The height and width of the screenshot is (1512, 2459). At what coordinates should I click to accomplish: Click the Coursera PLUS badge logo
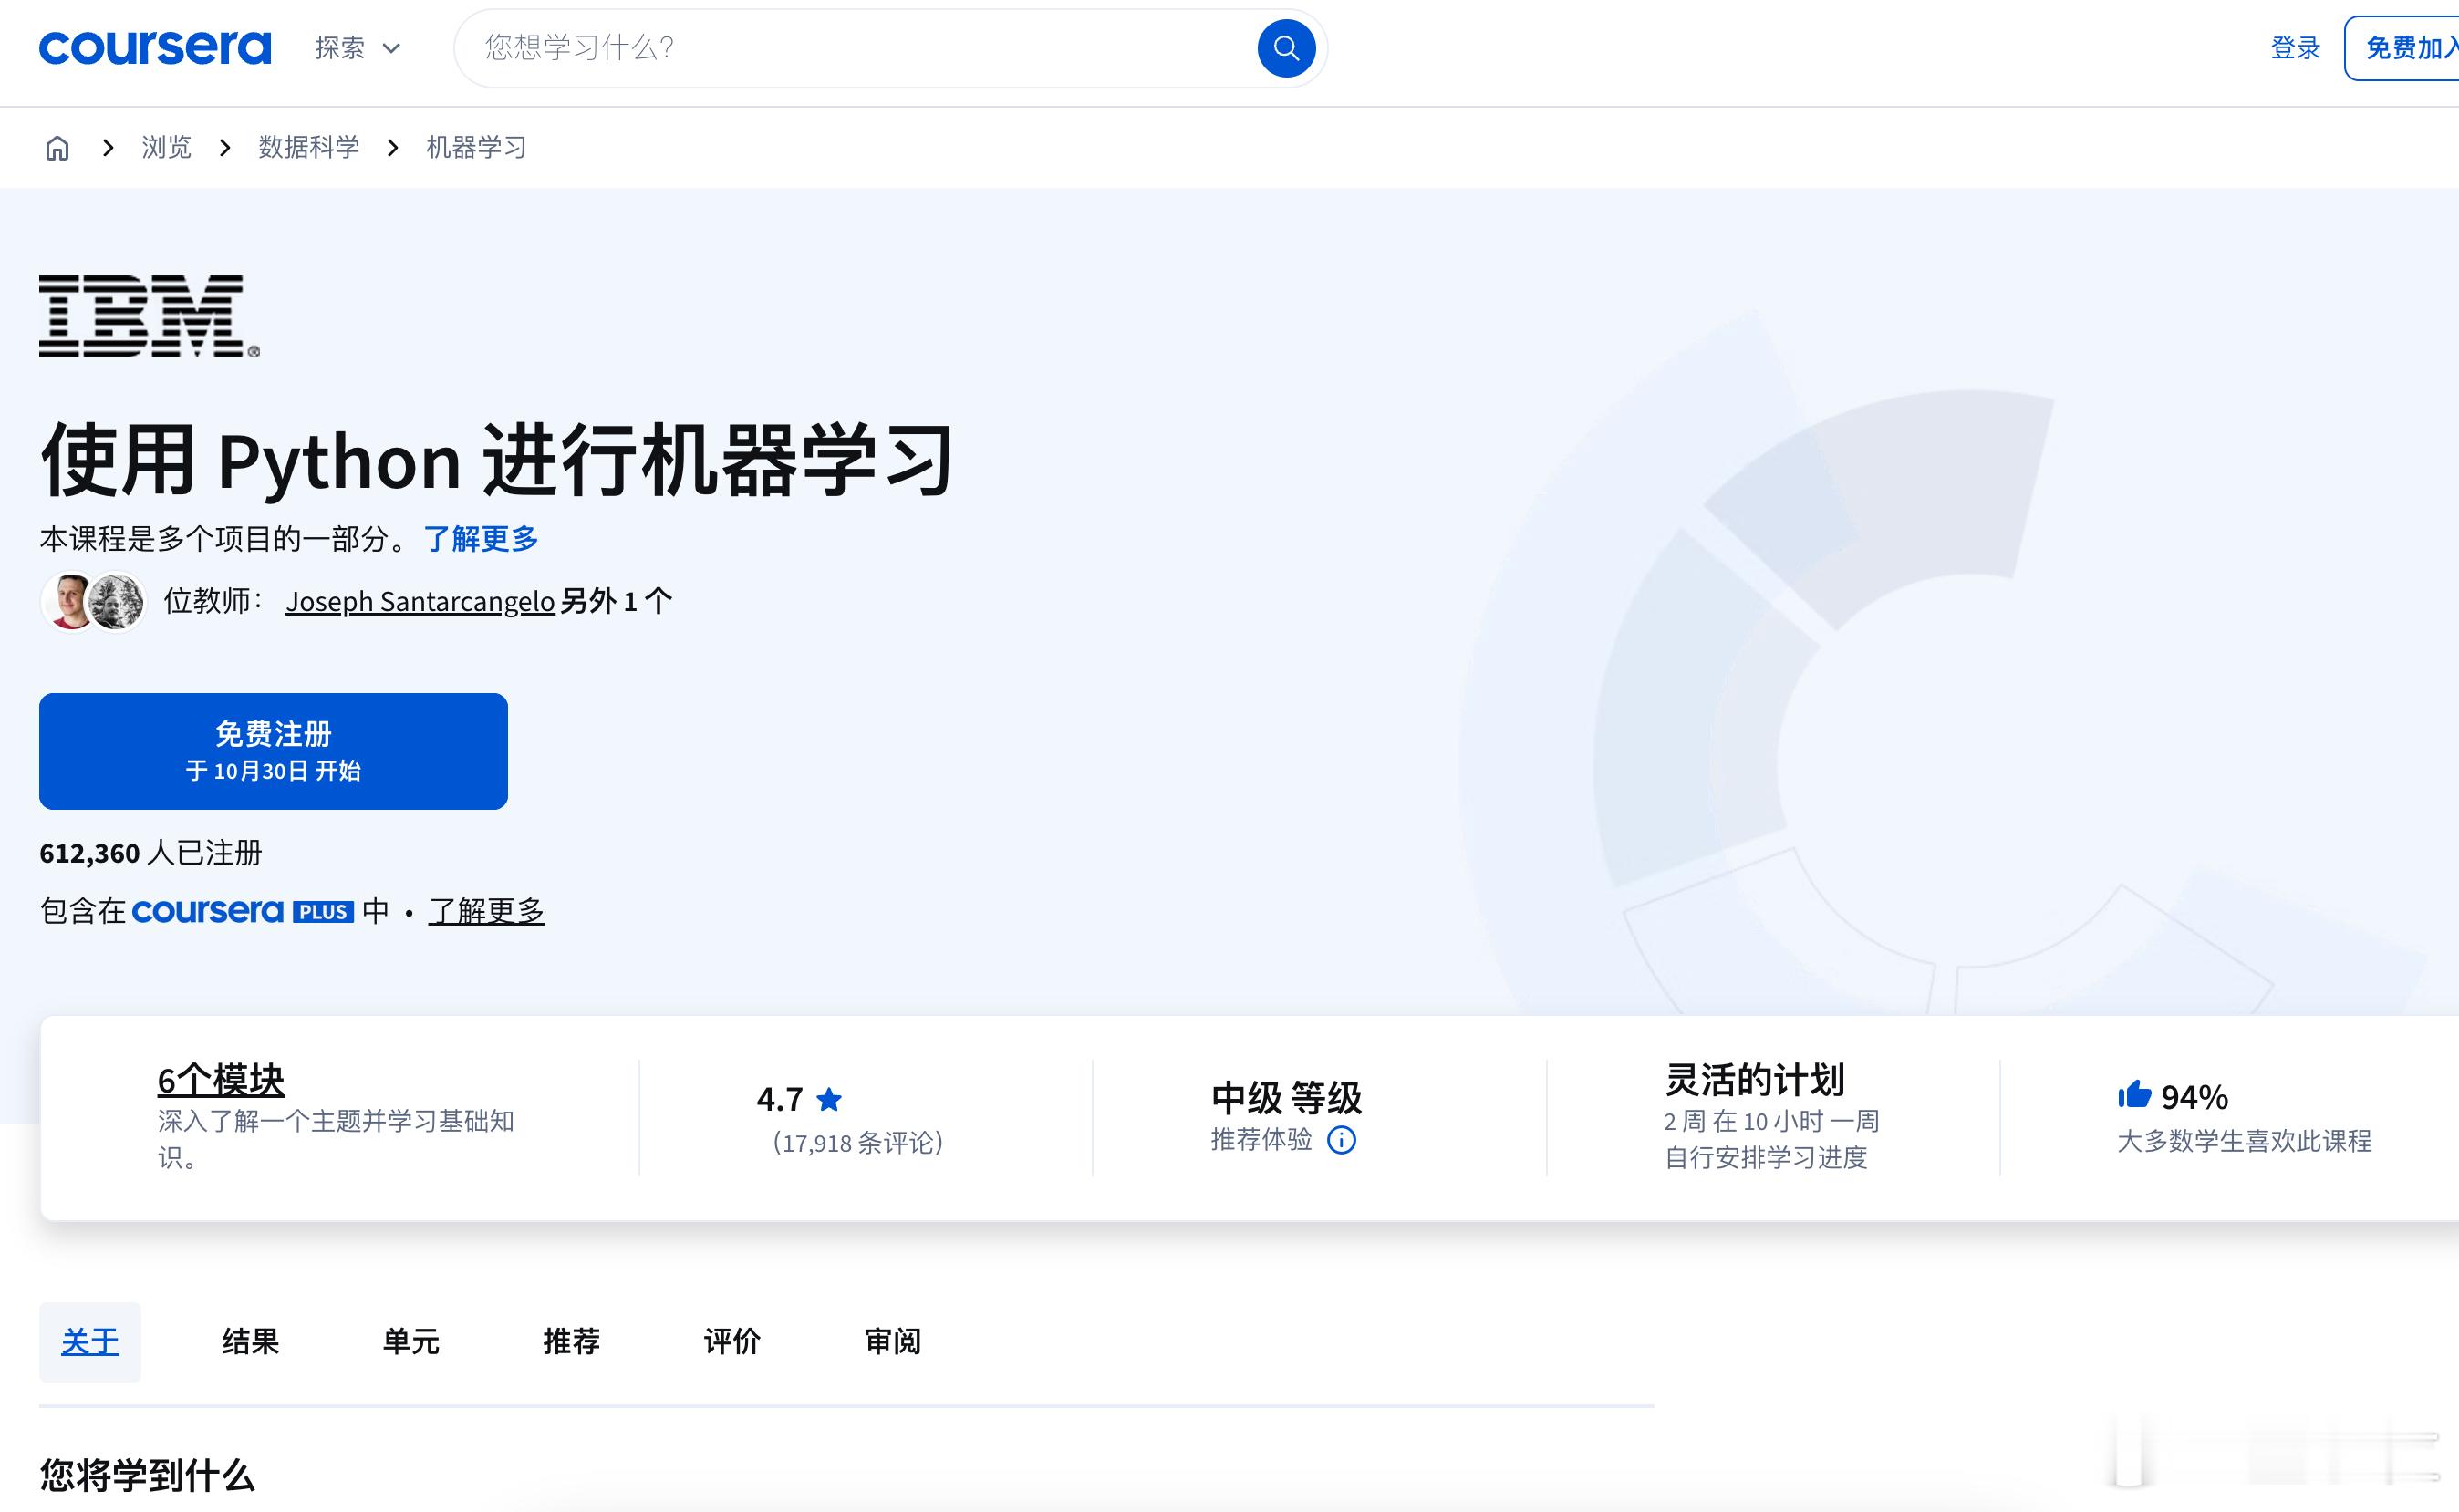pyautogui.click(x=242, y=911)
